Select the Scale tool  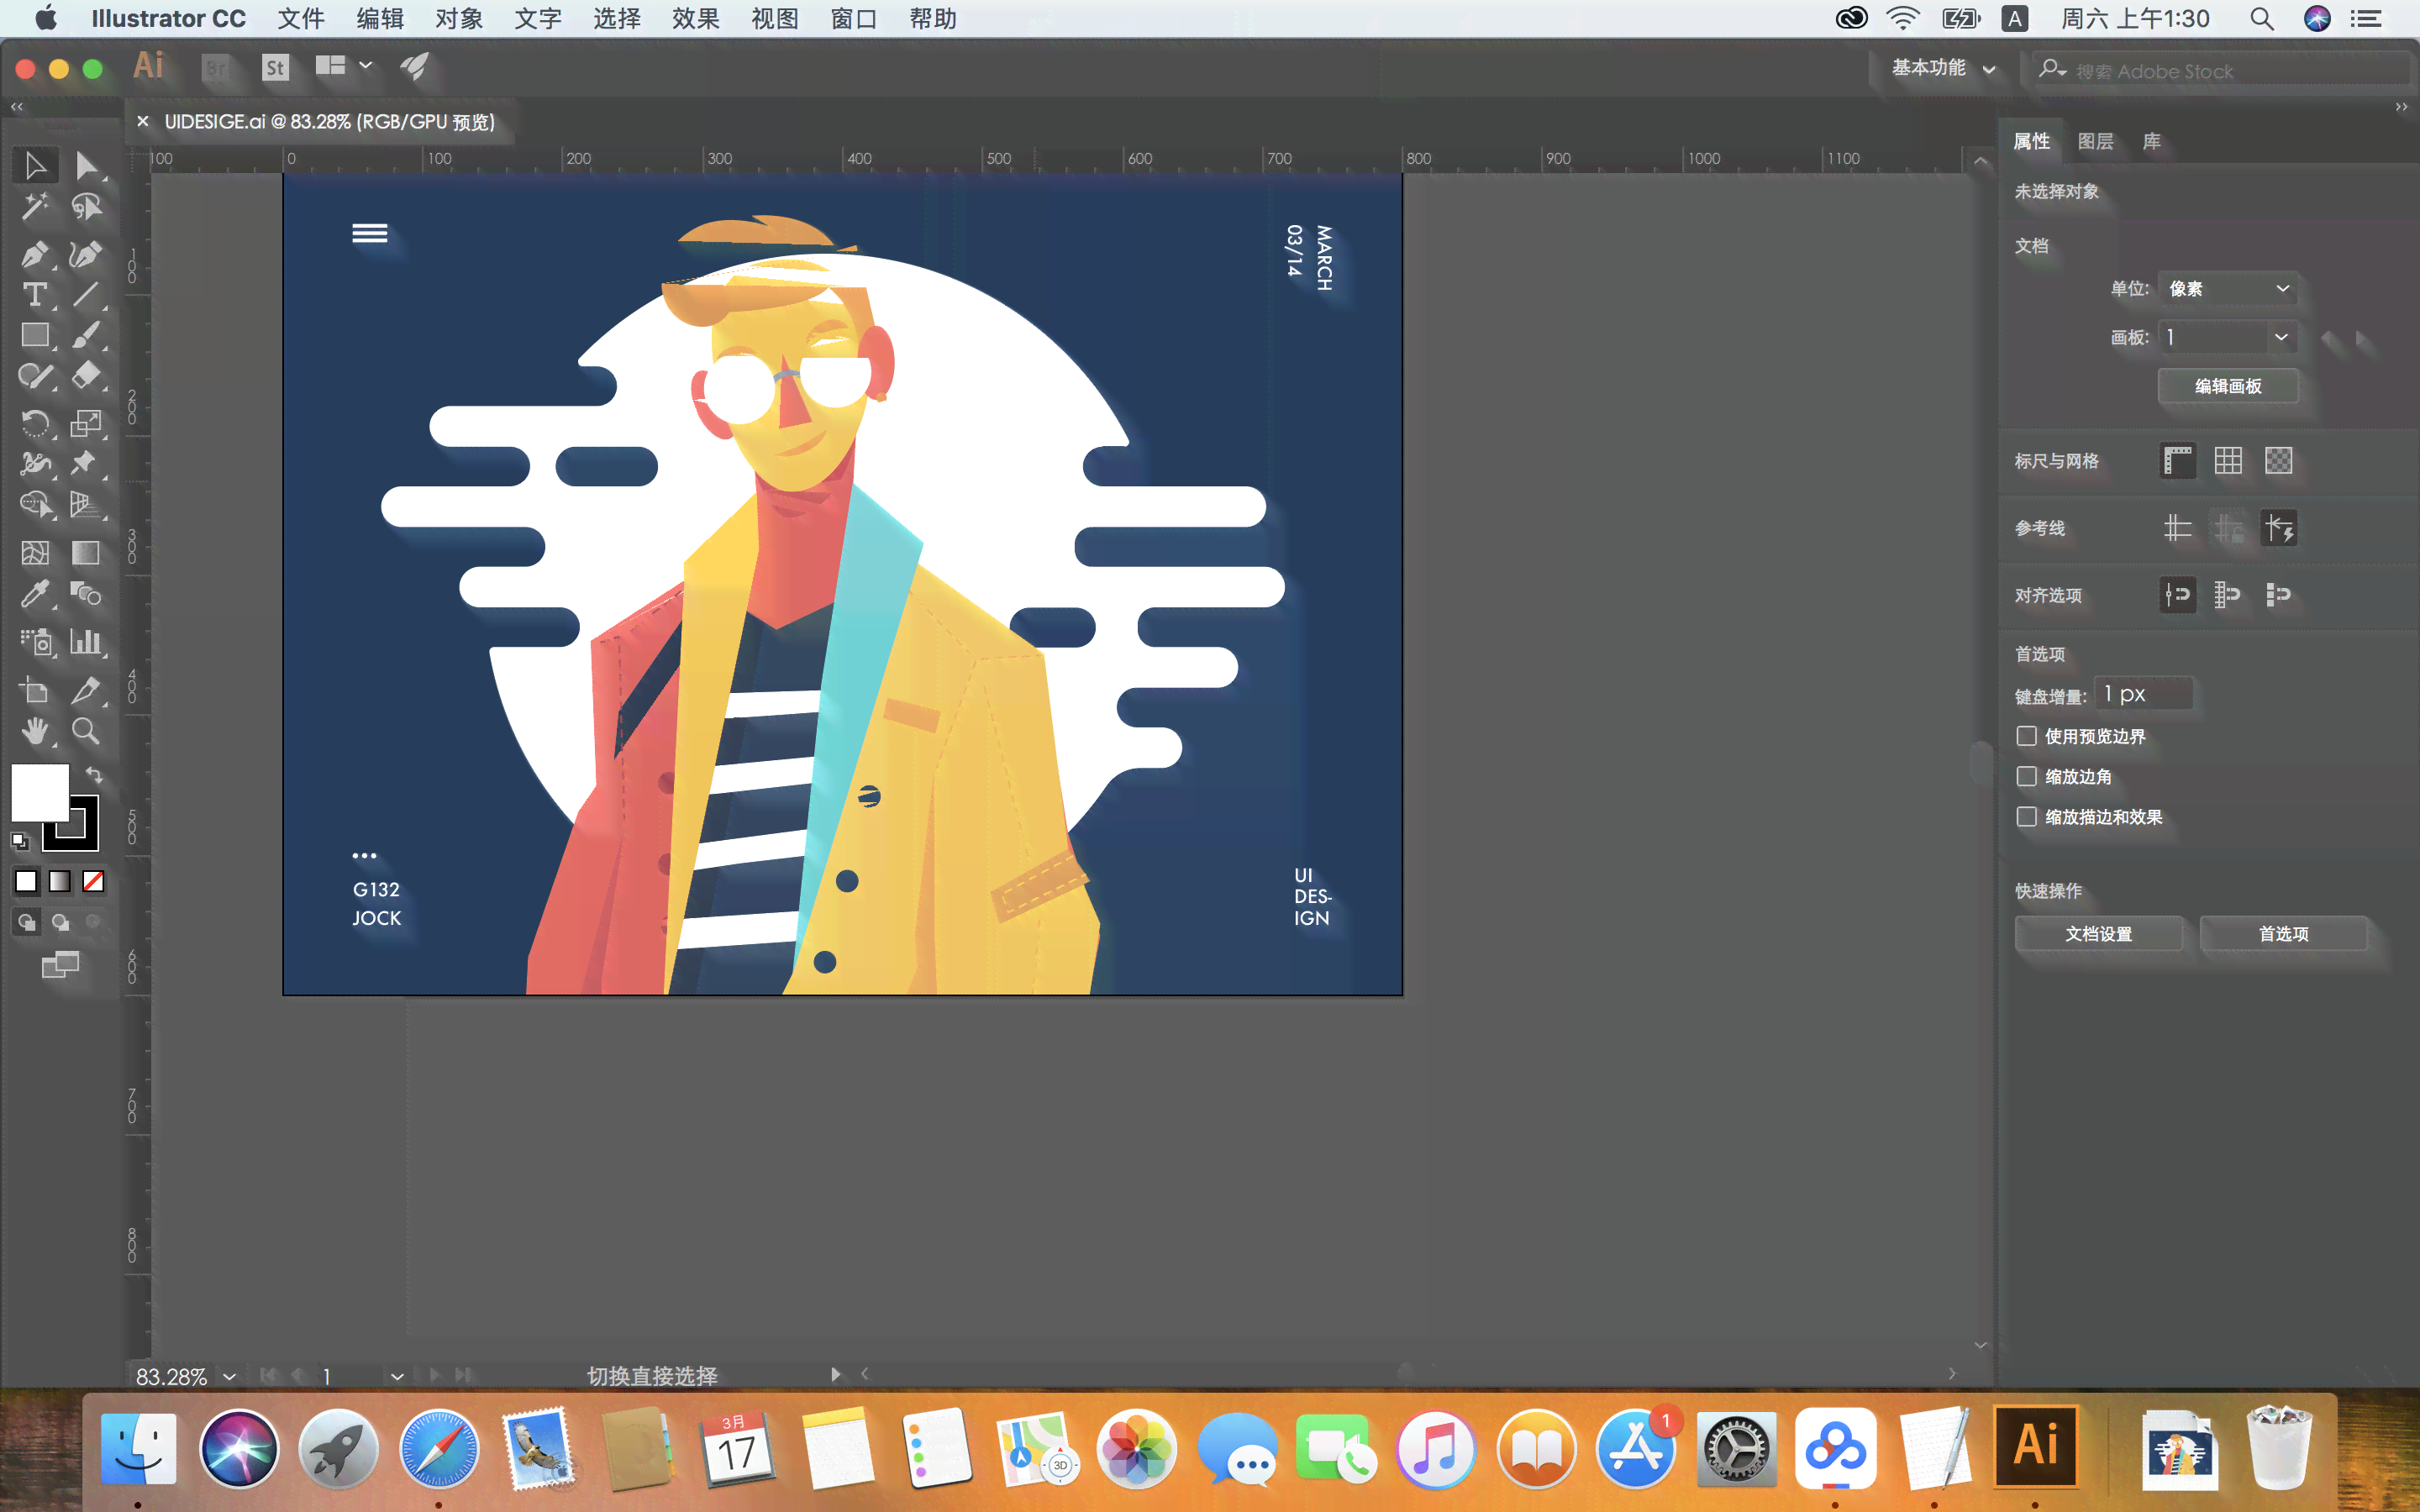(x=87, y=423)
